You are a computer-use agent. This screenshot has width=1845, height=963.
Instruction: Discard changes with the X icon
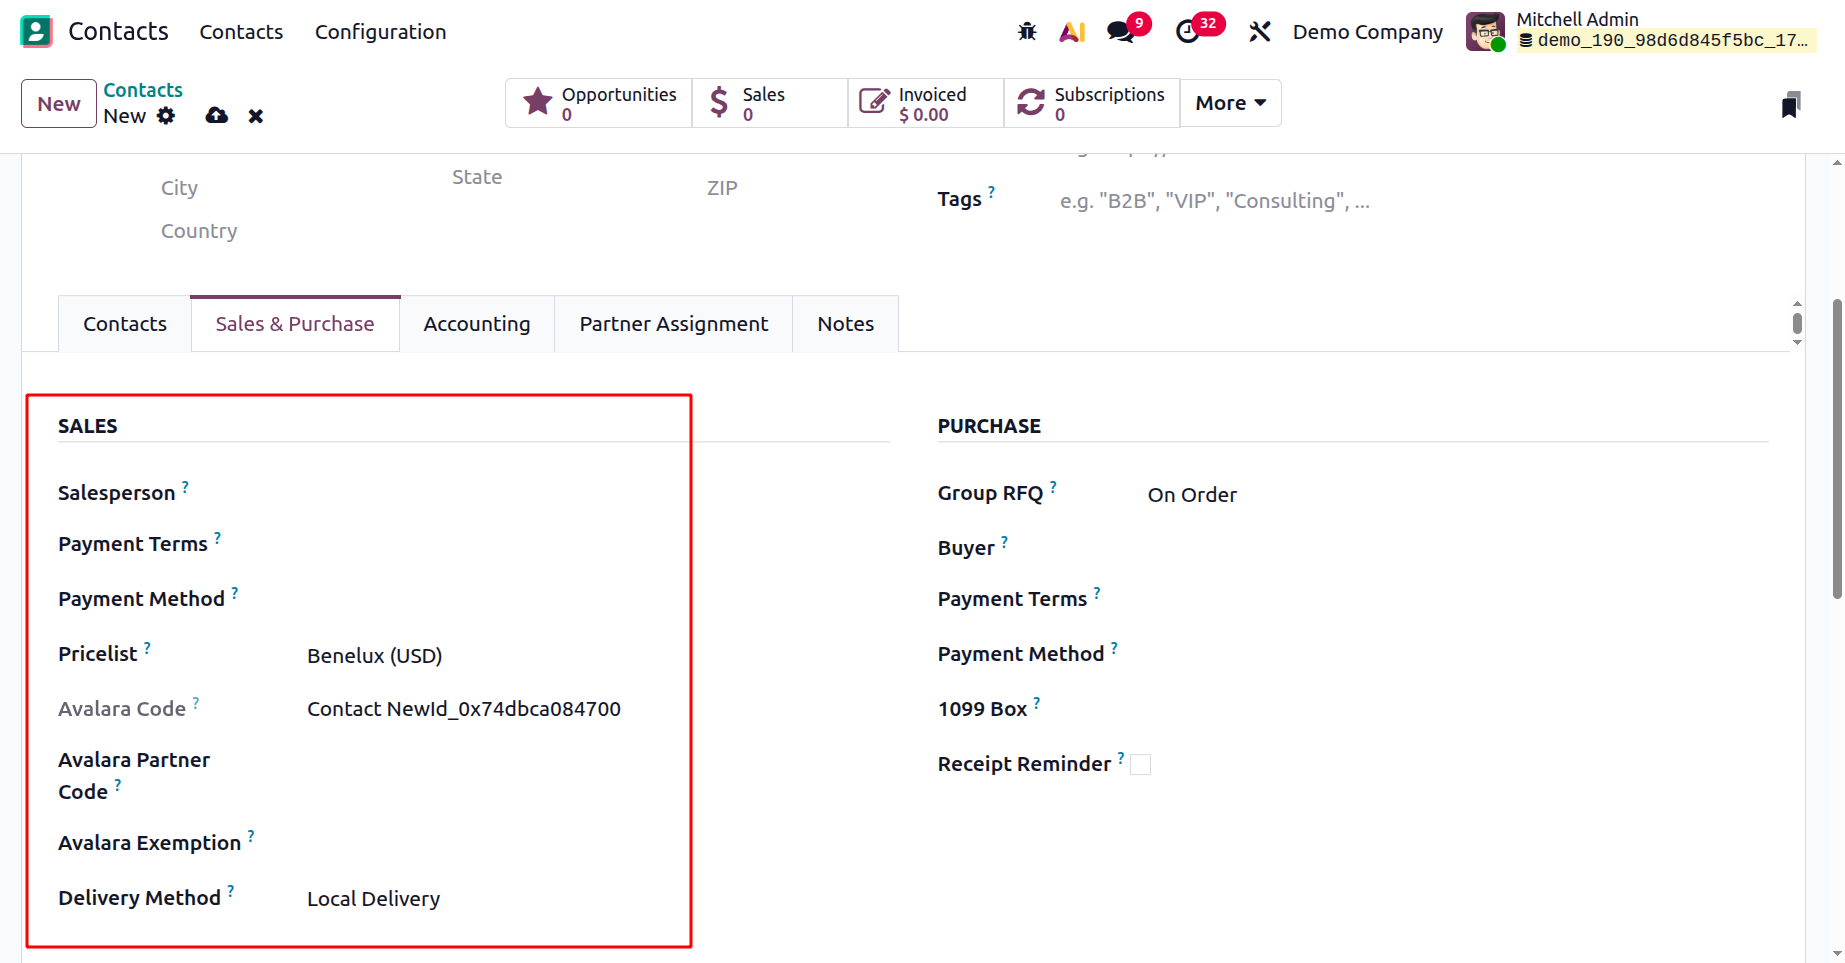coord(256,116)
